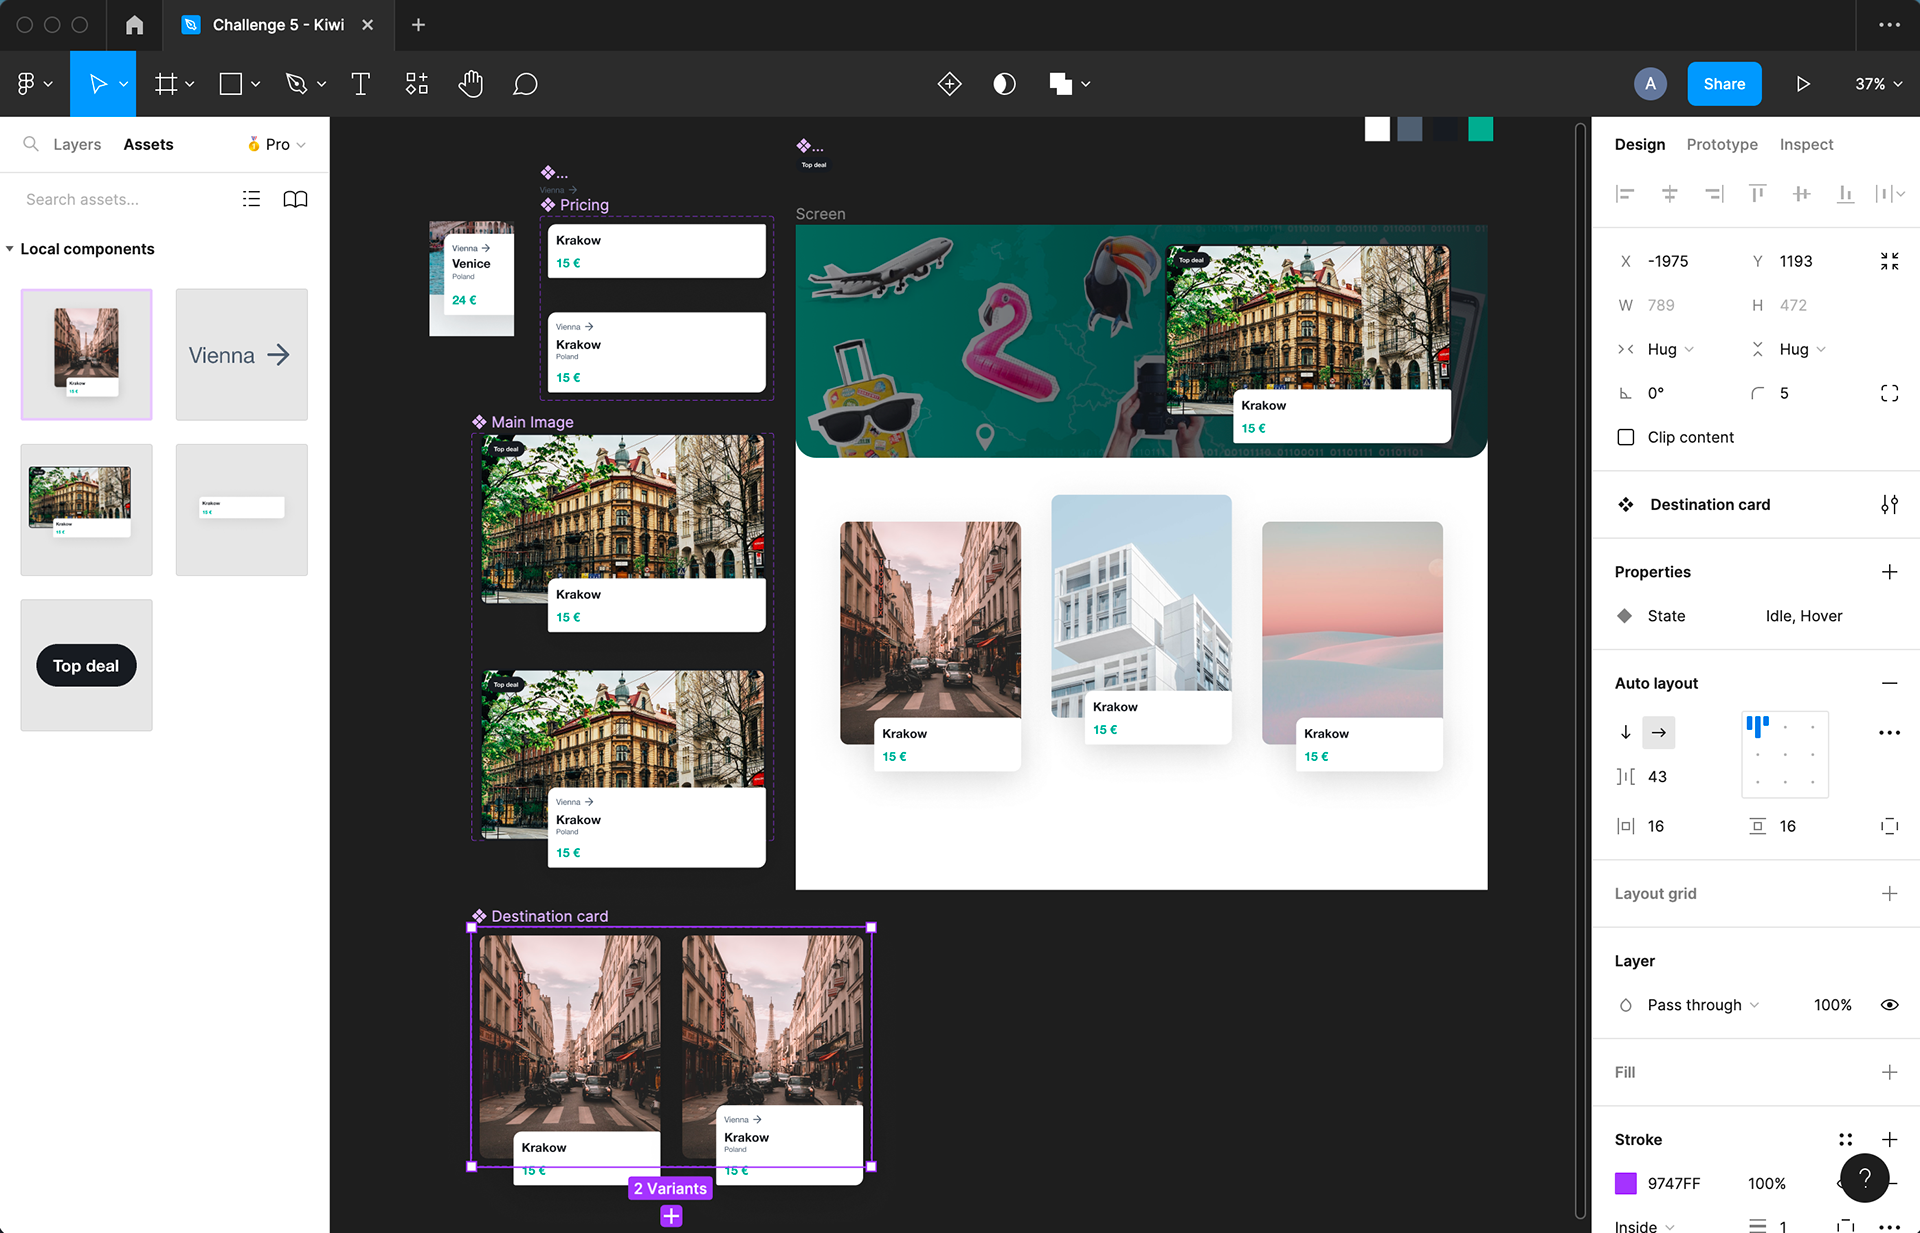
Task: Open vertical resizing Hug dropdown
Action: (1802, 349)
